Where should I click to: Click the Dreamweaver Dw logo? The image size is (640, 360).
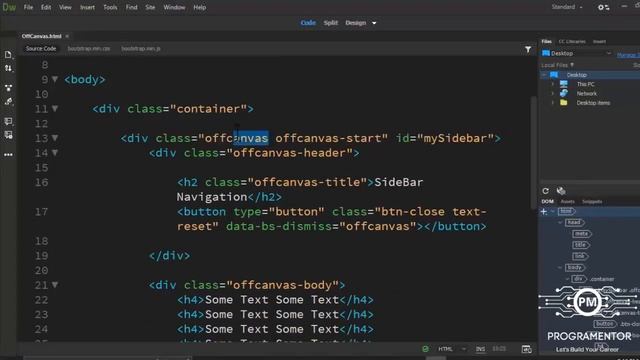[x=9, y=7]
